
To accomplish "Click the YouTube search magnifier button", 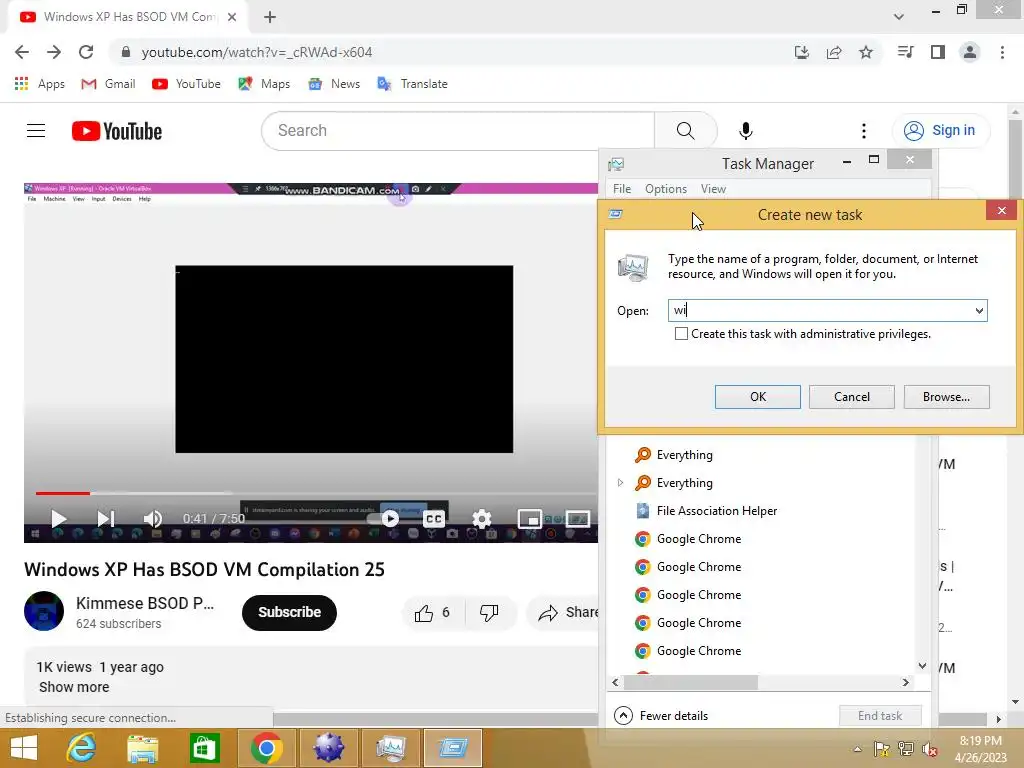I will tap(686, 131).
